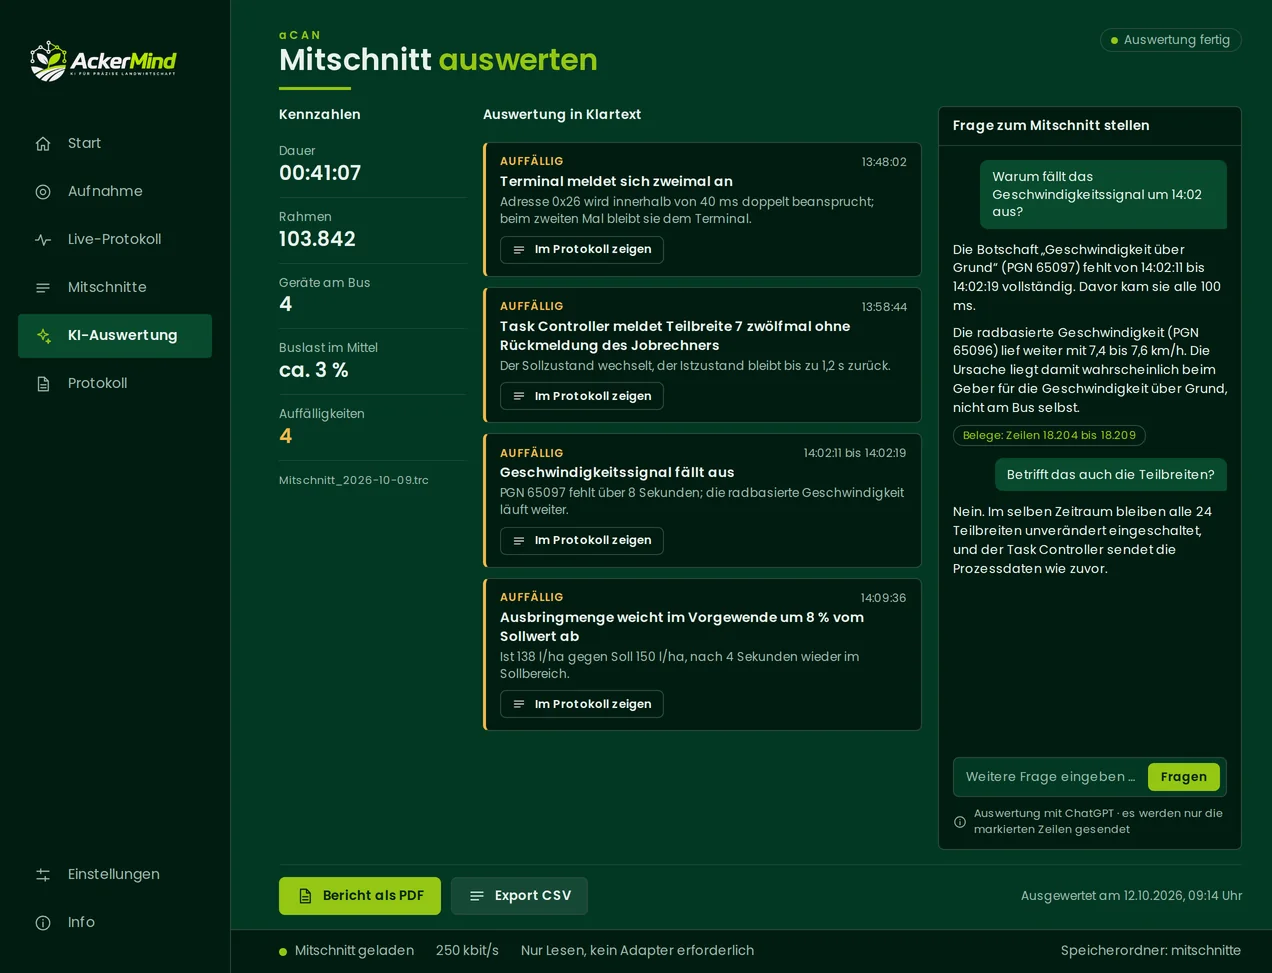Click the Dauer value 00:41:07
Screen dimensions: 1272x973
(320, 173)
